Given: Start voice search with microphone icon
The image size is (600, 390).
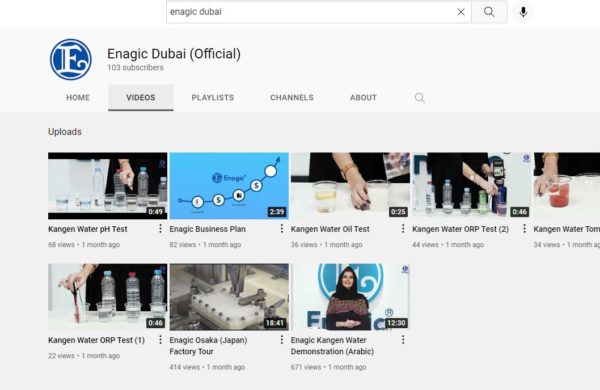Looking at the screenshot, I should point(523,12).
